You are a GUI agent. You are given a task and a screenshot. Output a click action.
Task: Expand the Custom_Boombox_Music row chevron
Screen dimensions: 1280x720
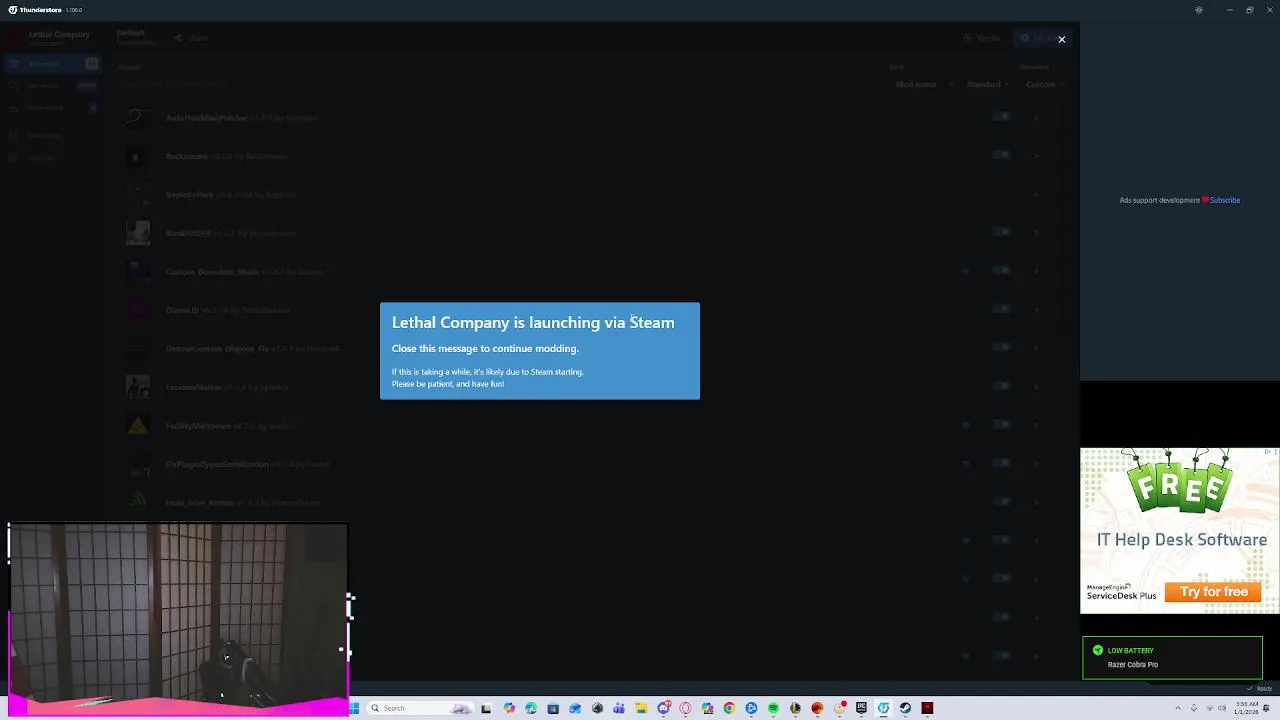tap(1037, 272)
